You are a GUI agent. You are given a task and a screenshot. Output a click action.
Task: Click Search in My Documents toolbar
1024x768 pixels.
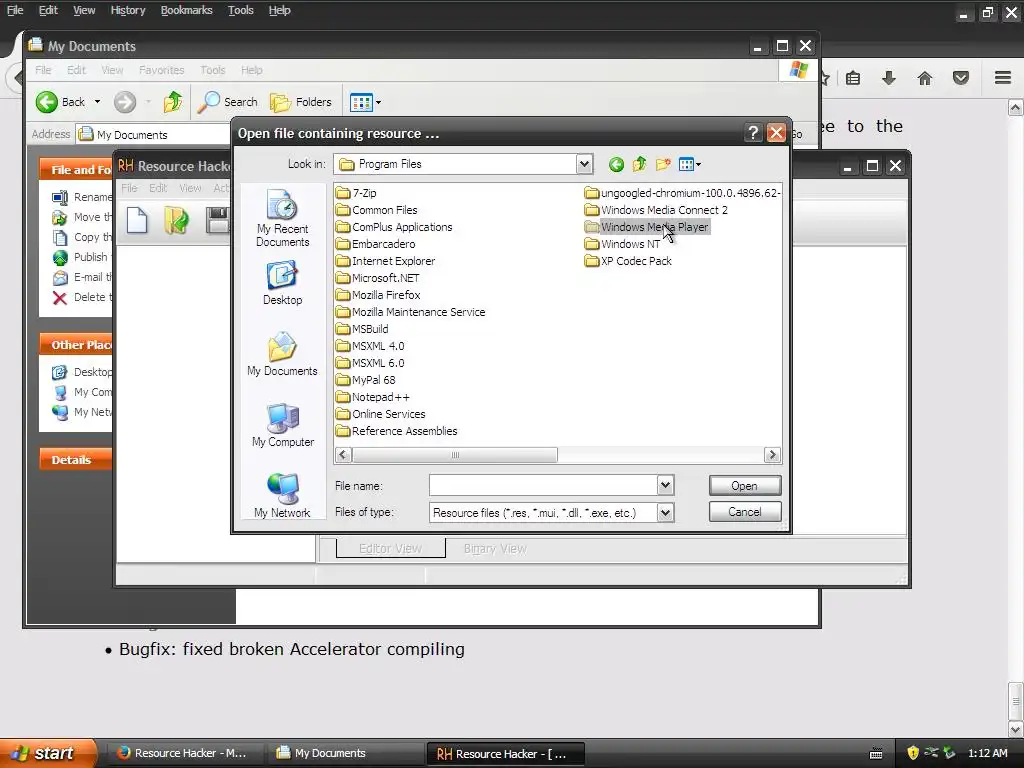point(228,102)
